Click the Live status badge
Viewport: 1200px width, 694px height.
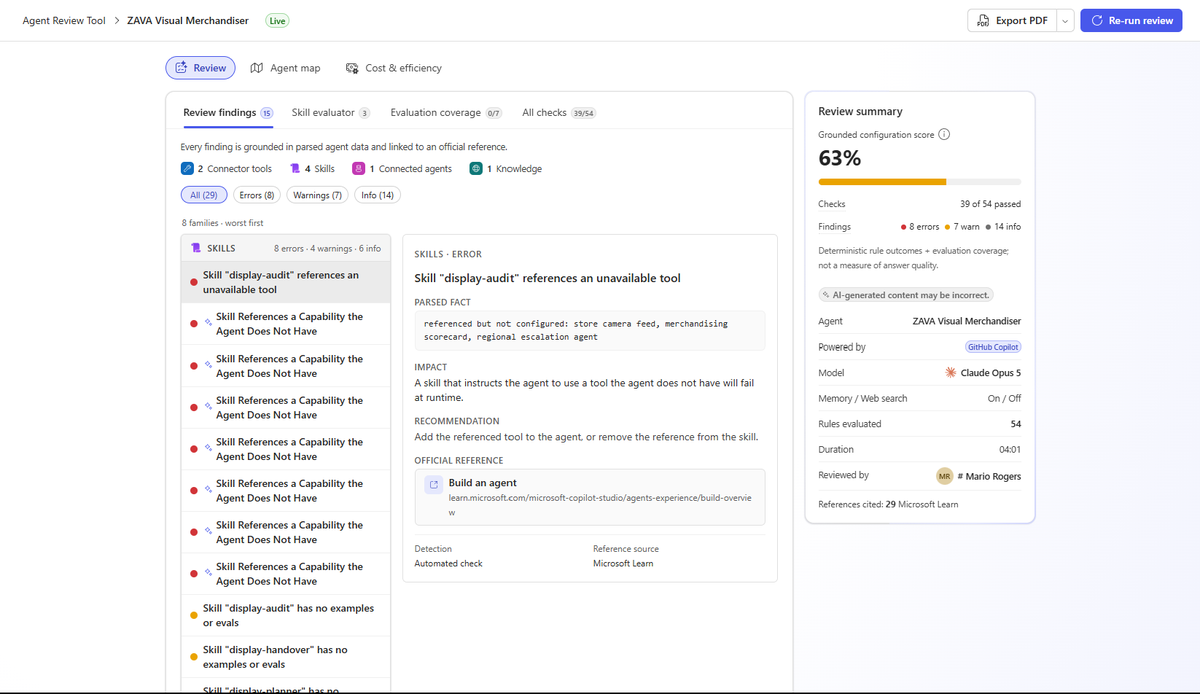click(277, 20)
